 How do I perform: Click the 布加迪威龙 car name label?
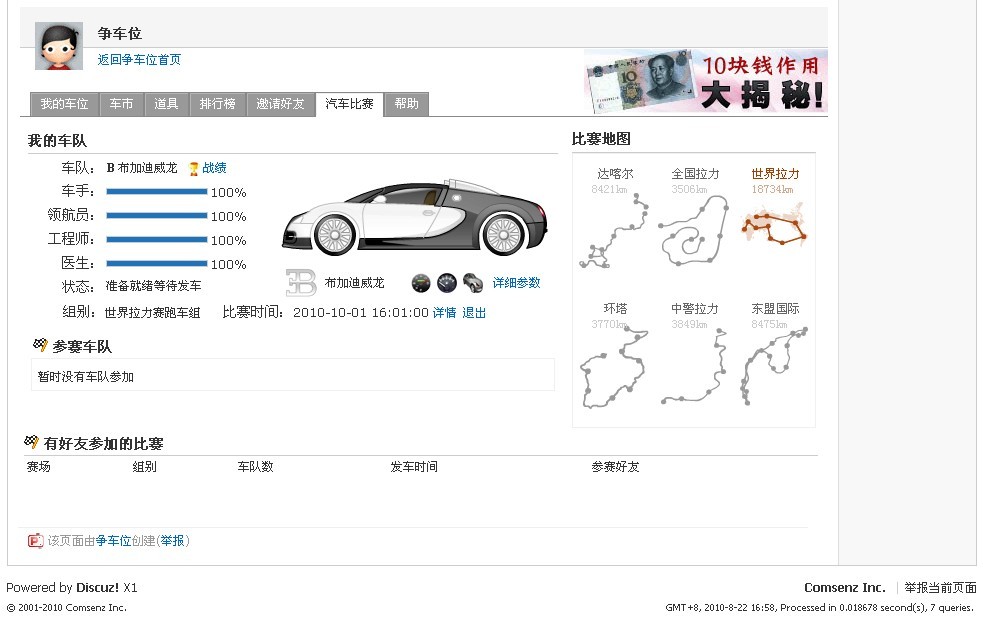coord(354,283)
